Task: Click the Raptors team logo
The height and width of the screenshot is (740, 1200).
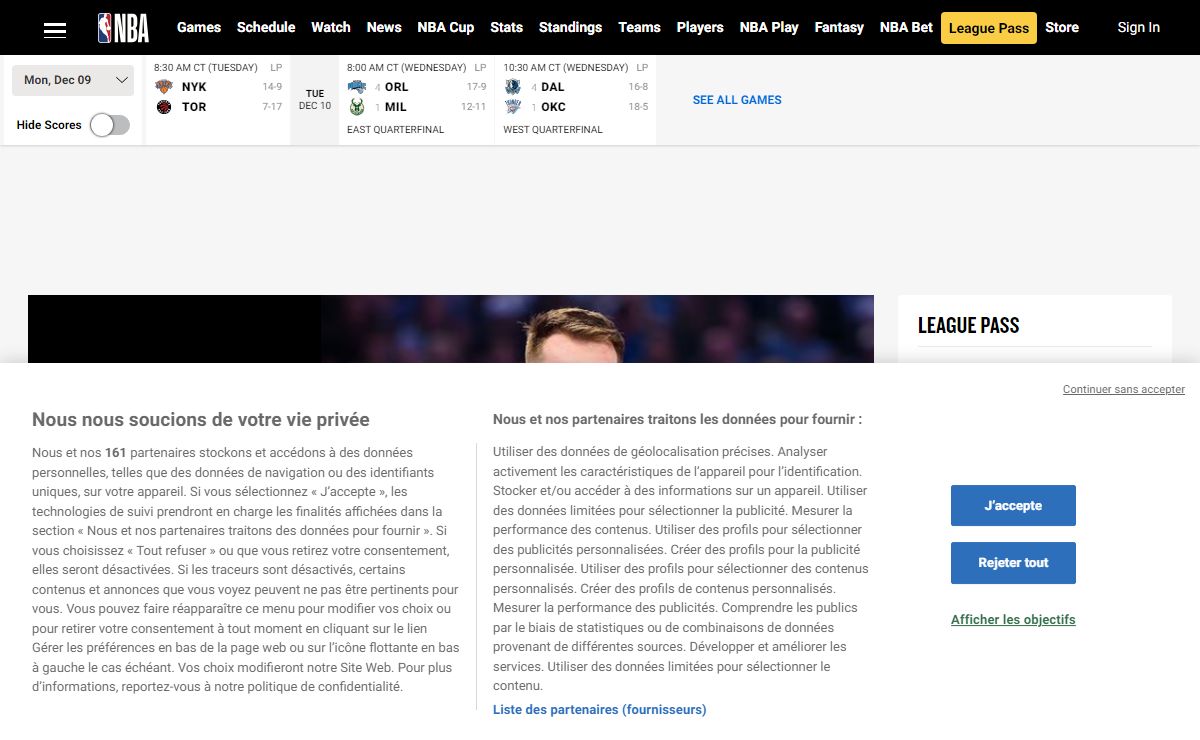Action: pyautogui.click(x=164, y=107)
